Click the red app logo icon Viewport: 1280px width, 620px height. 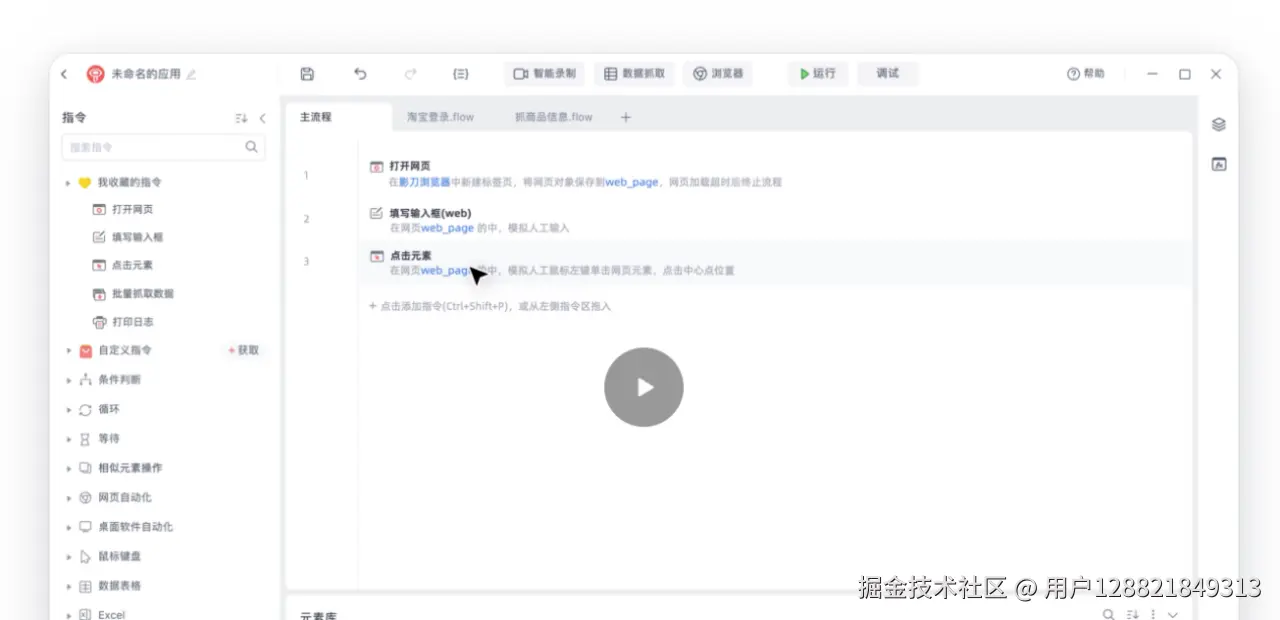tap(95, 74)
